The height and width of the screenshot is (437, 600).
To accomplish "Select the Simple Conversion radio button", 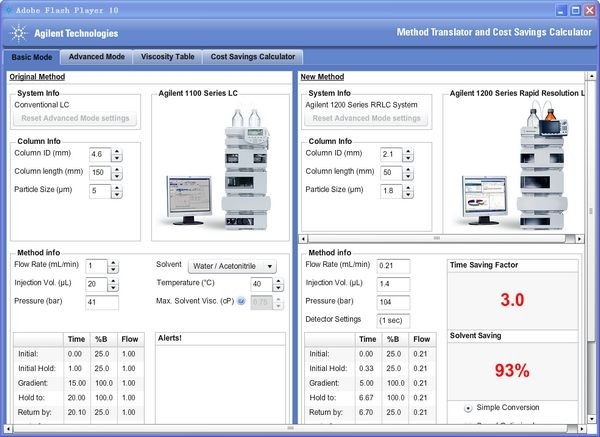I will 468,408.
